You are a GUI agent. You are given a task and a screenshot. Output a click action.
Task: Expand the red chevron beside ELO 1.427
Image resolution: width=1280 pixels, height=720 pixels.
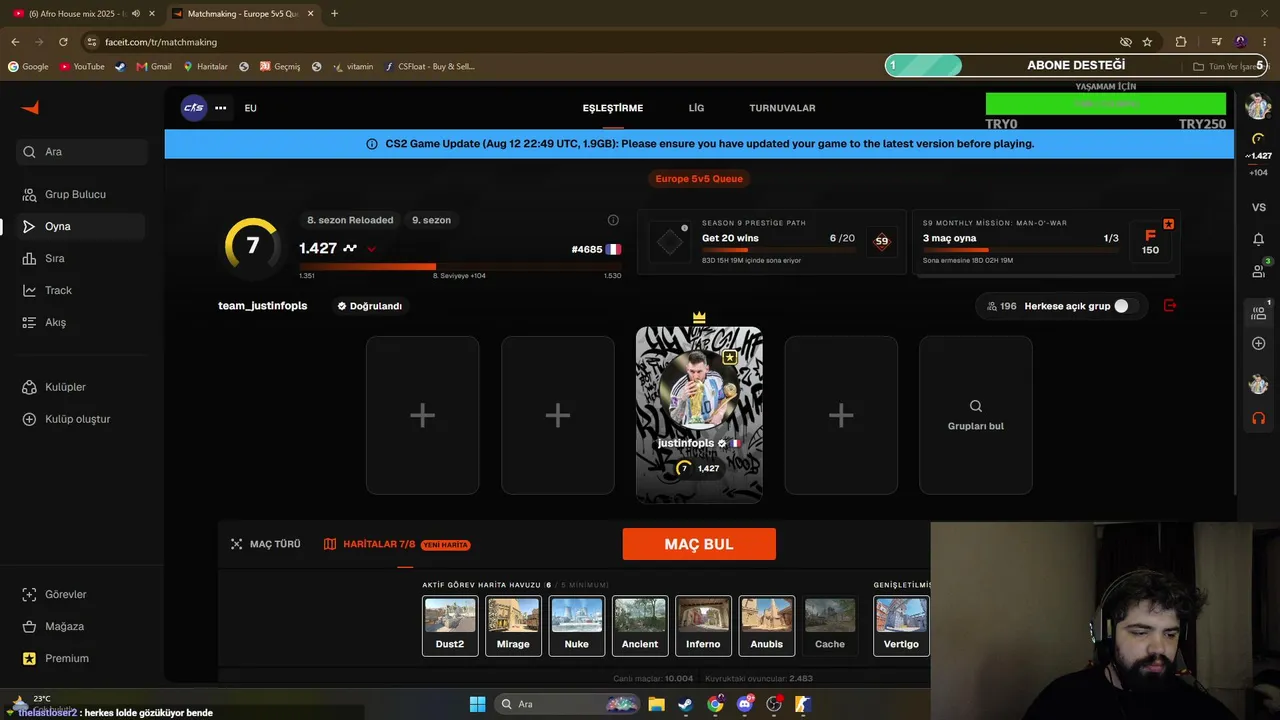(371, 249)
